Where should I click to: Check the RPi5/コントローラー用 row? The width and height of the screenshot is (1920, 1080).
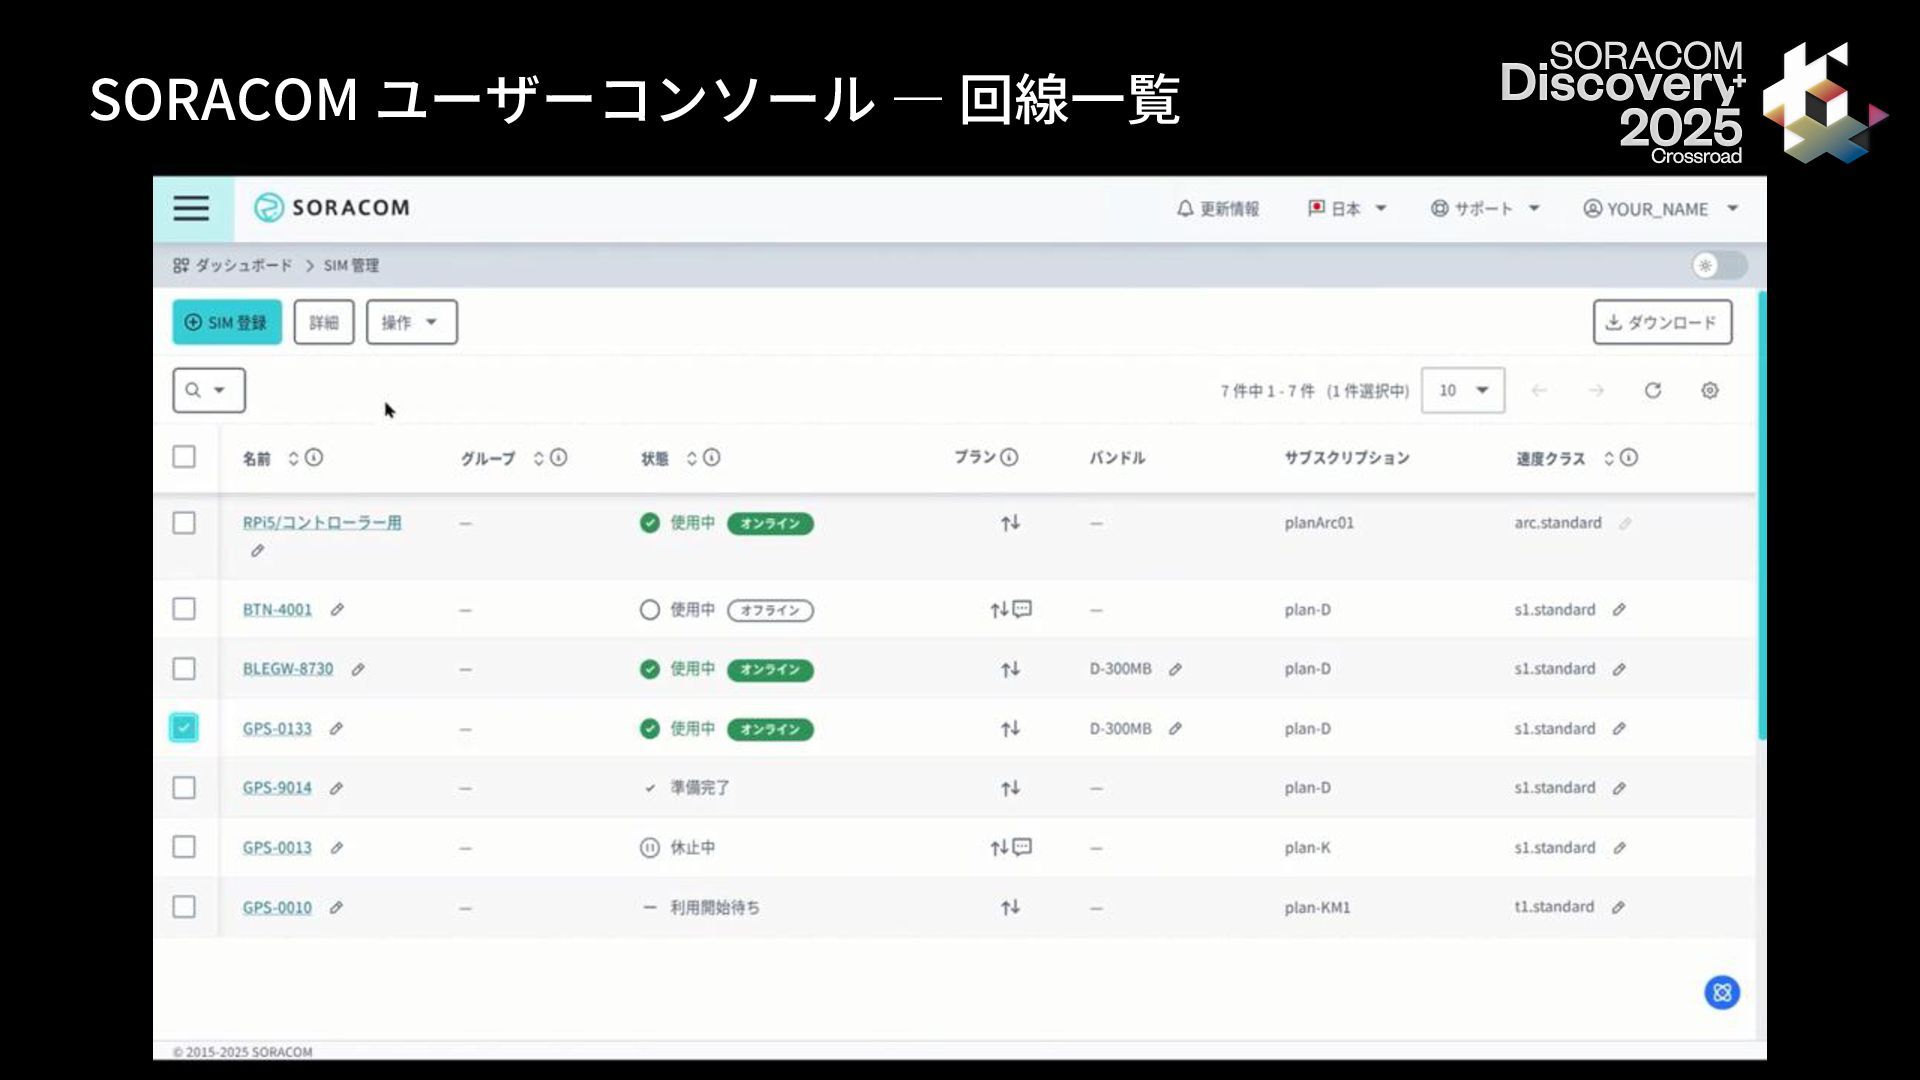click(x=184, y=523)
